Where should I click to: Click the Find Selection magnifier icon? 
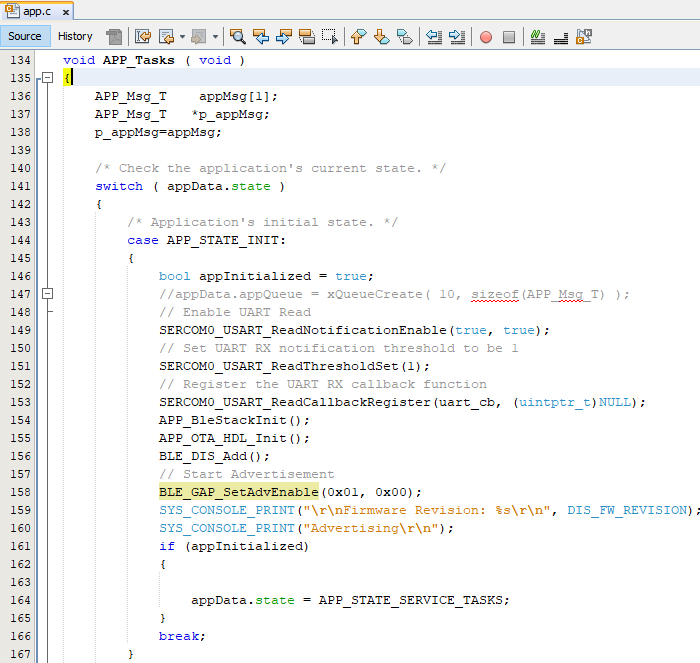[x=238, y=37]
